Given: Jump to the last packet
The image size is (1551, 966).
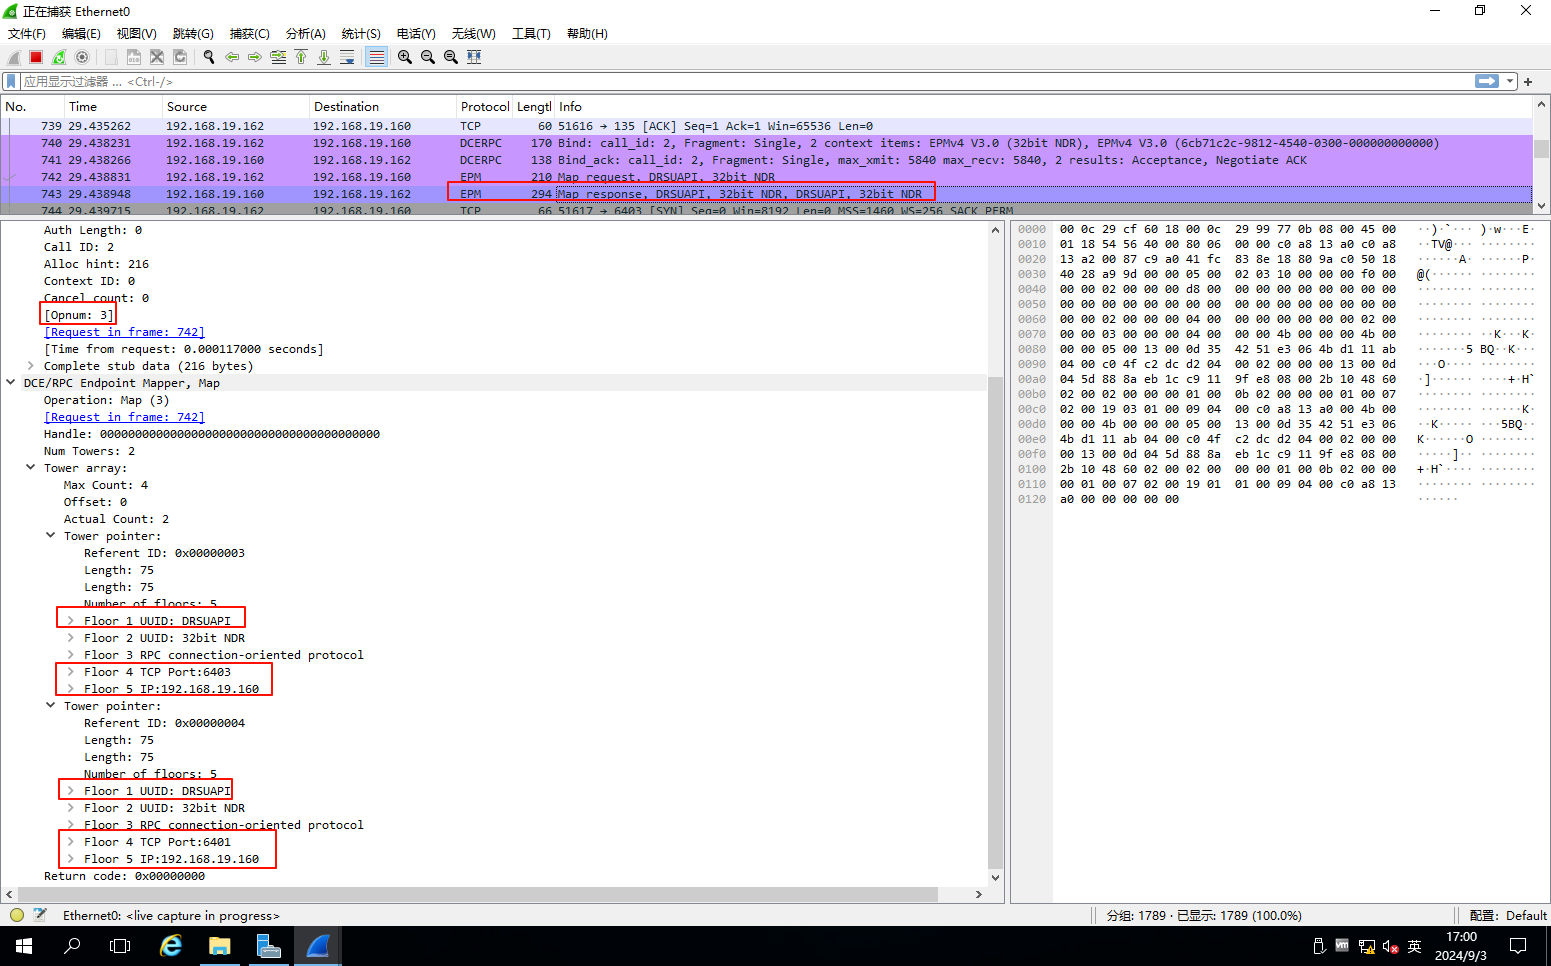Looking at the screenshot, I should coord(324,57).
